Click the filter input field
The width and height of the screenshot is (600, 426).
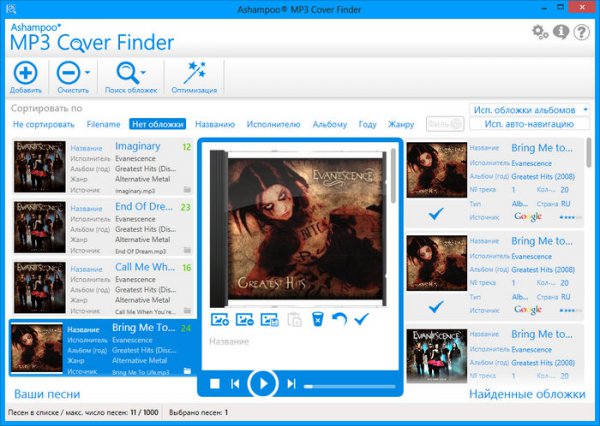click(445, 124)
